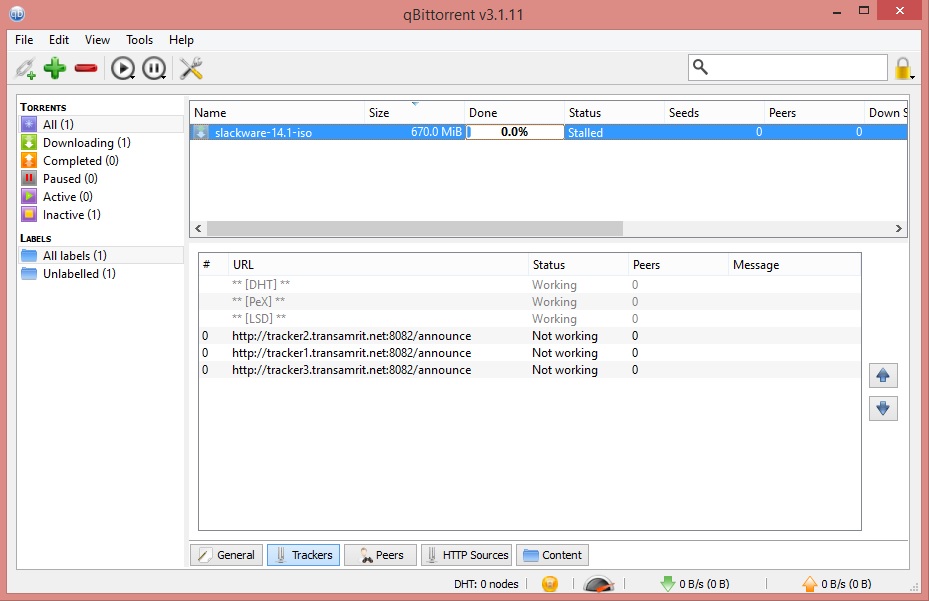Click the horizontal scrollbar thumb of torrent list
929x601 pixels.
pyautogui.click(x=415, y=228)
